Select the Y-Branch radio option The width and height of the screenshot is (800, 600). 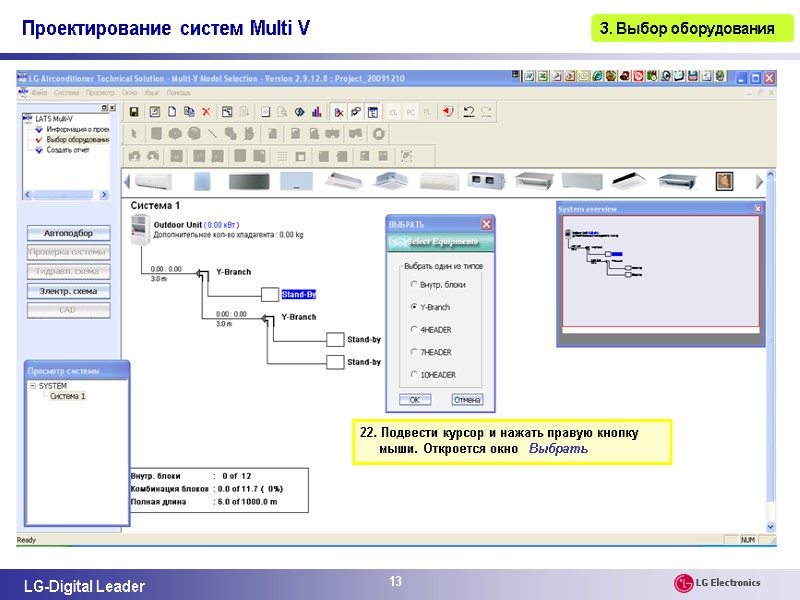pos(414,307)
